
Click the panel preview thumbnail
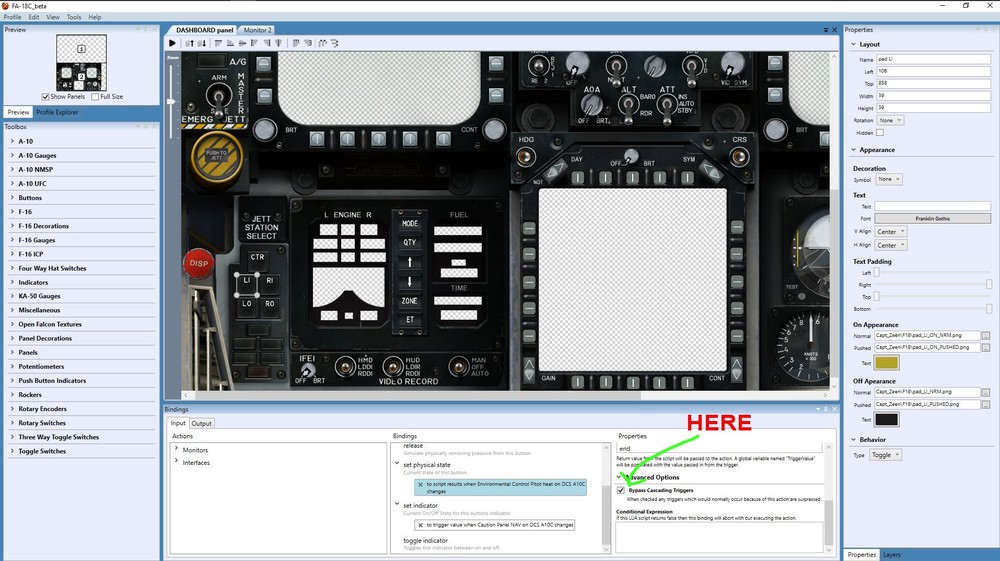tap(81, 62)
